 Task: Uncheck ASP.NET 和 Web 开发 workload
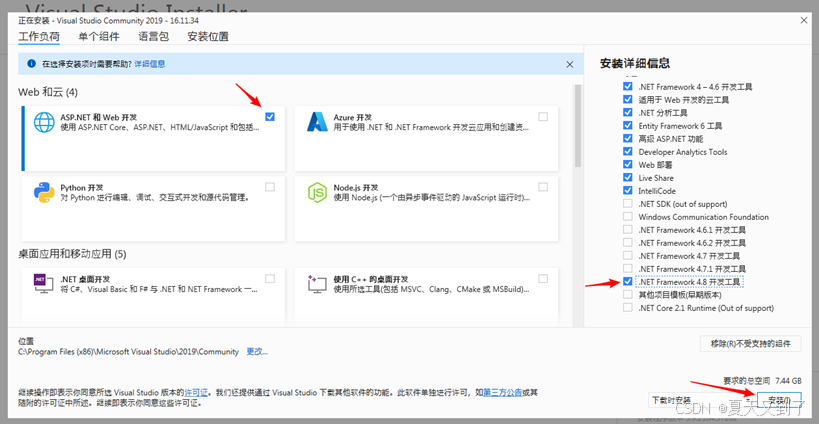(x=270, y=116)
